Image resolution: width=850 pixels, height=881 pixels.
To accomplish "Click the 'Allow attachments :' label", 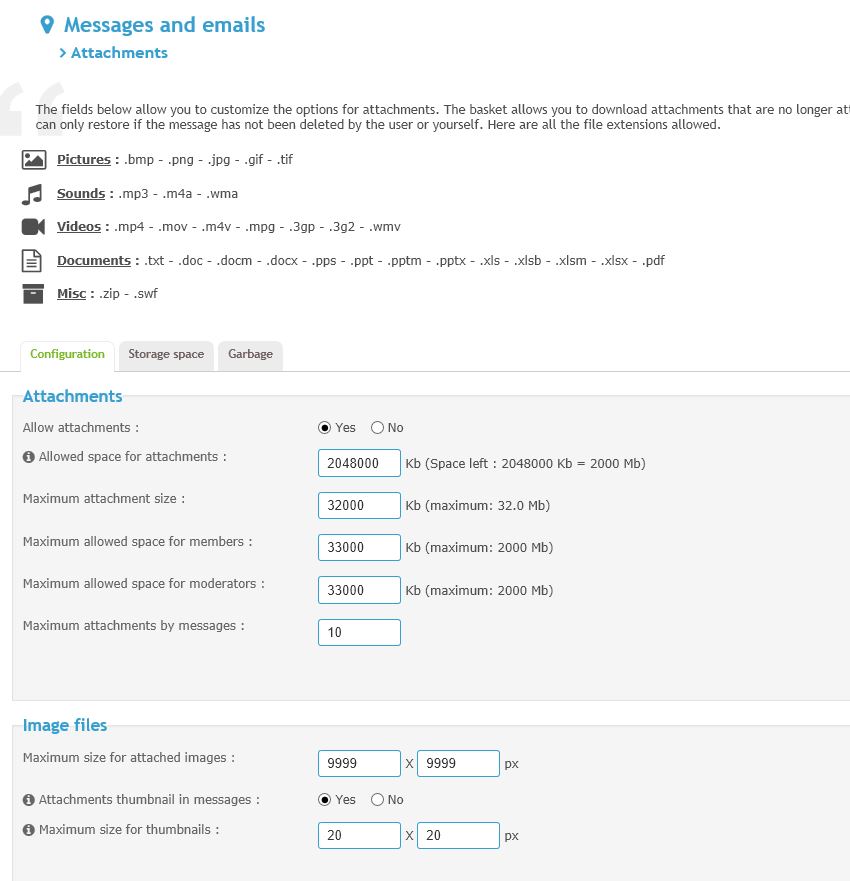I will pyautogui.click(x=81, y=428).
